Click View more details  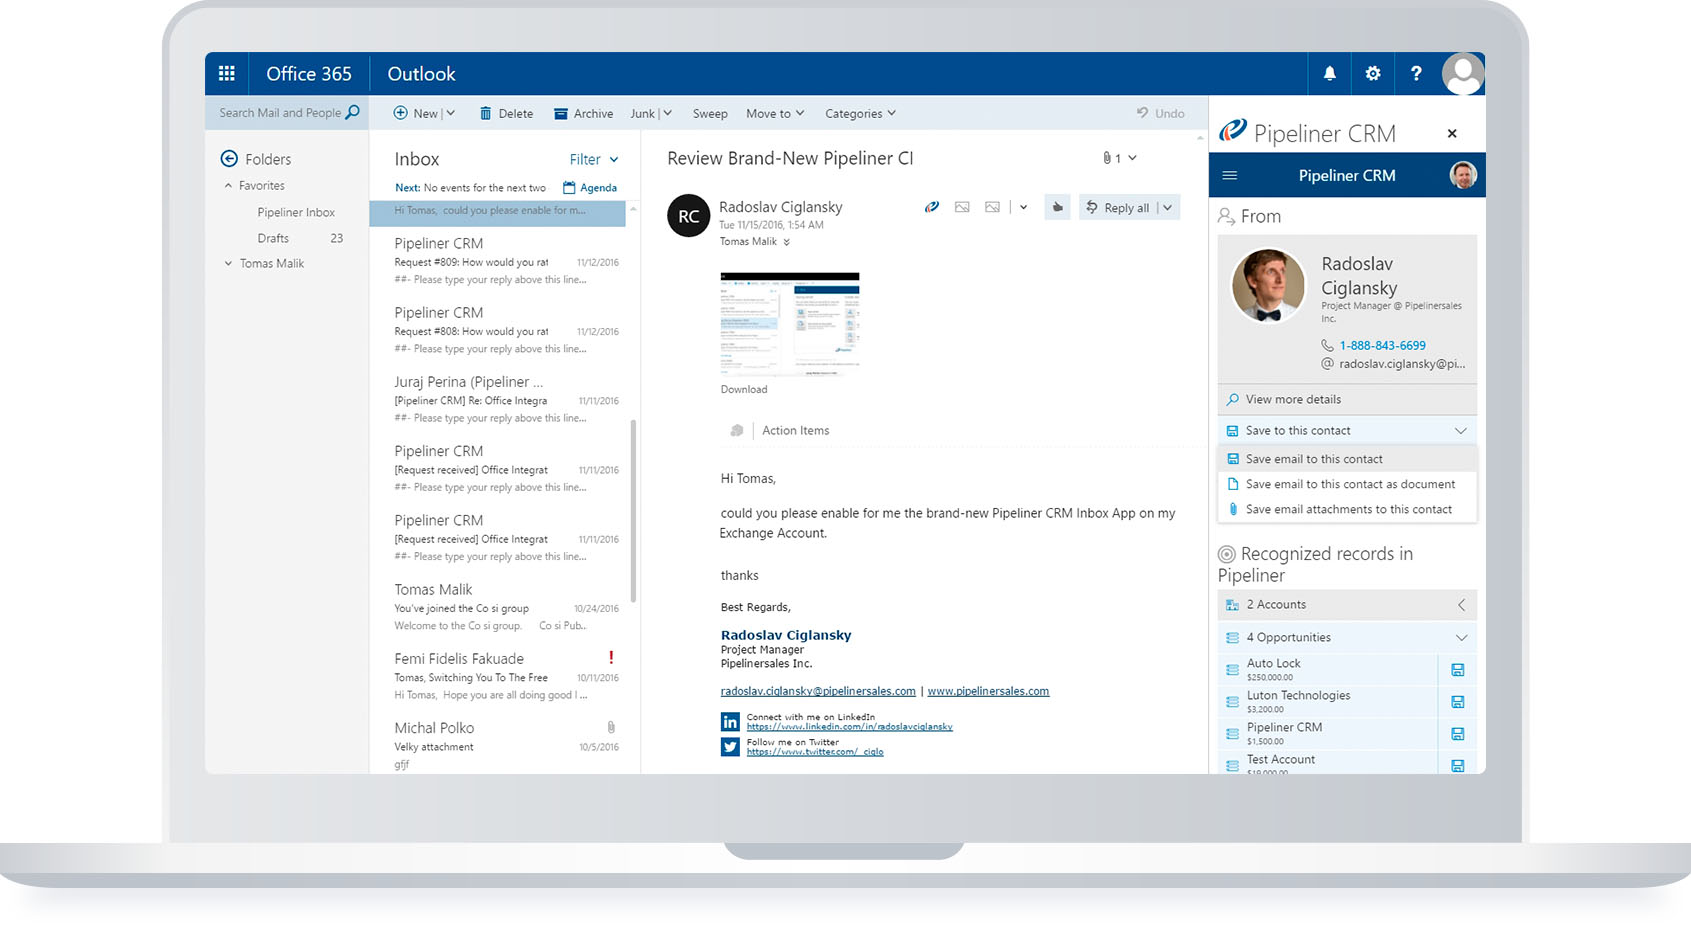(1347, 399)
